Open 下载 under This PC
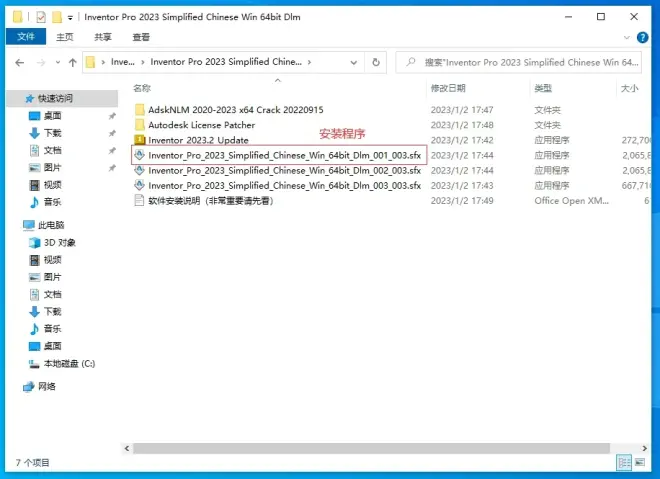660x479 pixels. click(x=52, y=311)
